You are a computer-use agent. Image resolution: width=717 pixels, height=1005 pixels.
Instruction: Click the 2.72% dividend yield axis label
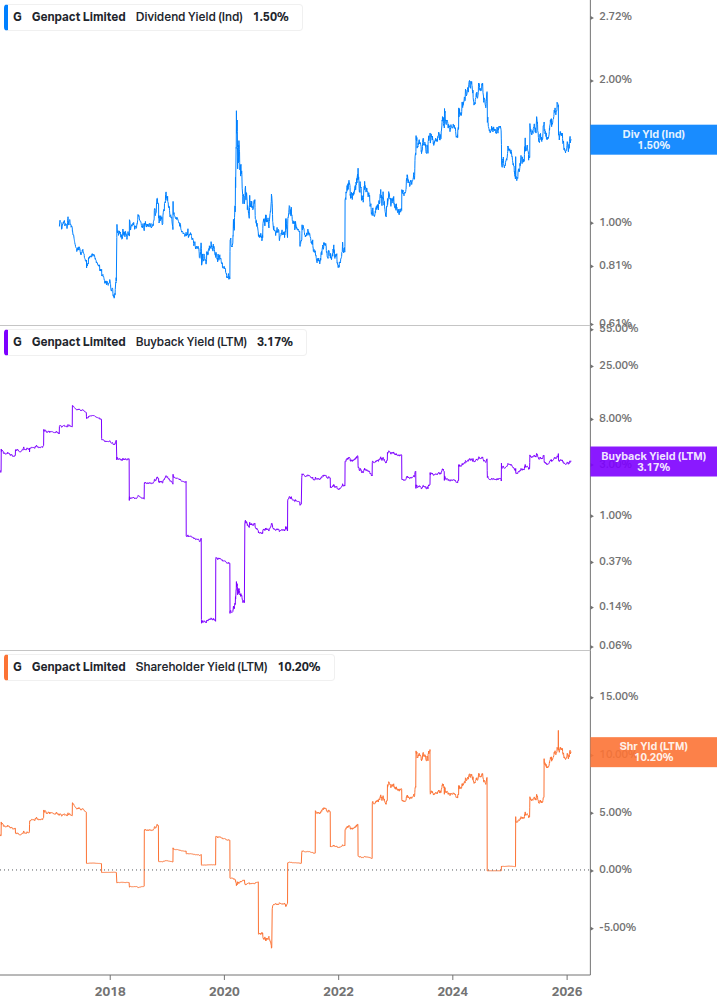click(x=615, y=17)
